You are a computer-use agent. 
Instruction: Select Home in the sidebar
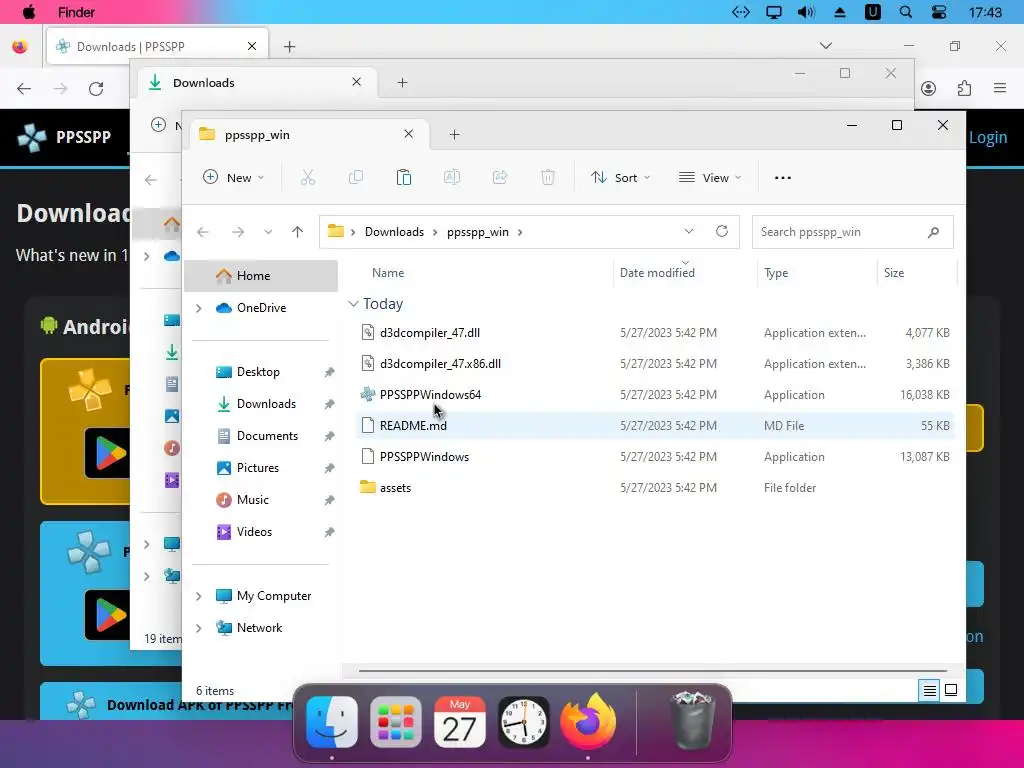point(261,276)
